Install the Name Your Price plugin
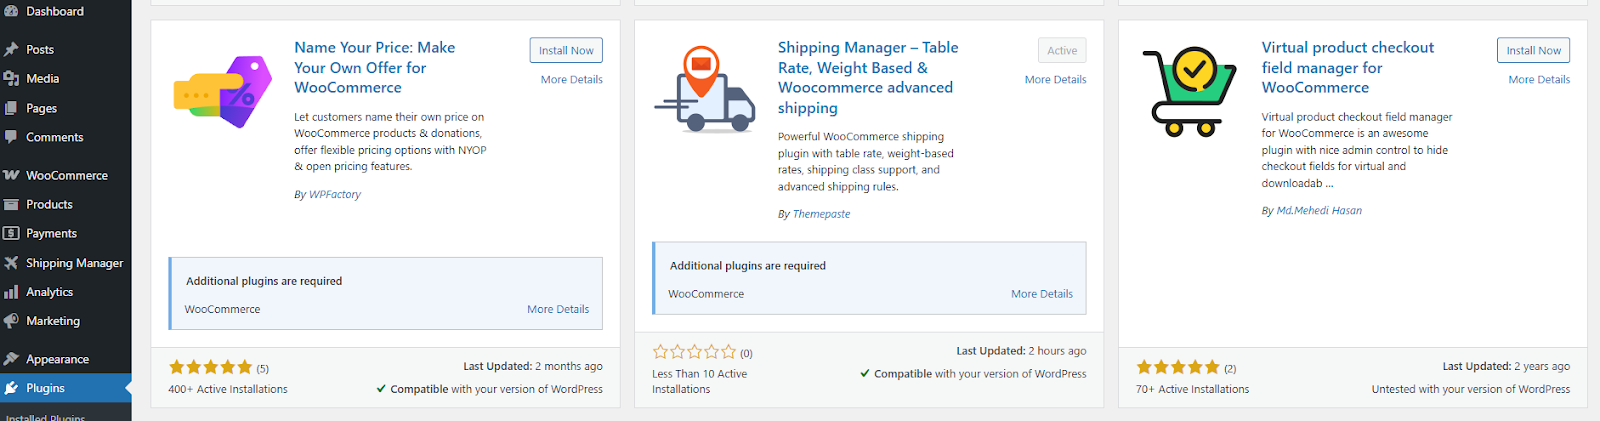This screenshot has height=421, width=1600. [566, 50]
